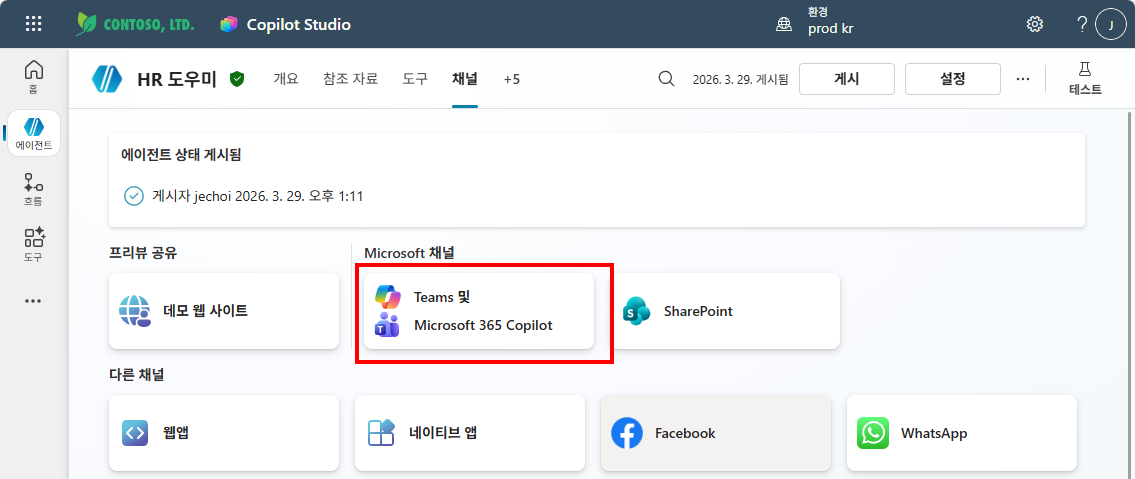Click the 에이전트 상태 게시됨 heading
Screen dimensions: 1135x479
coord(180,154)
